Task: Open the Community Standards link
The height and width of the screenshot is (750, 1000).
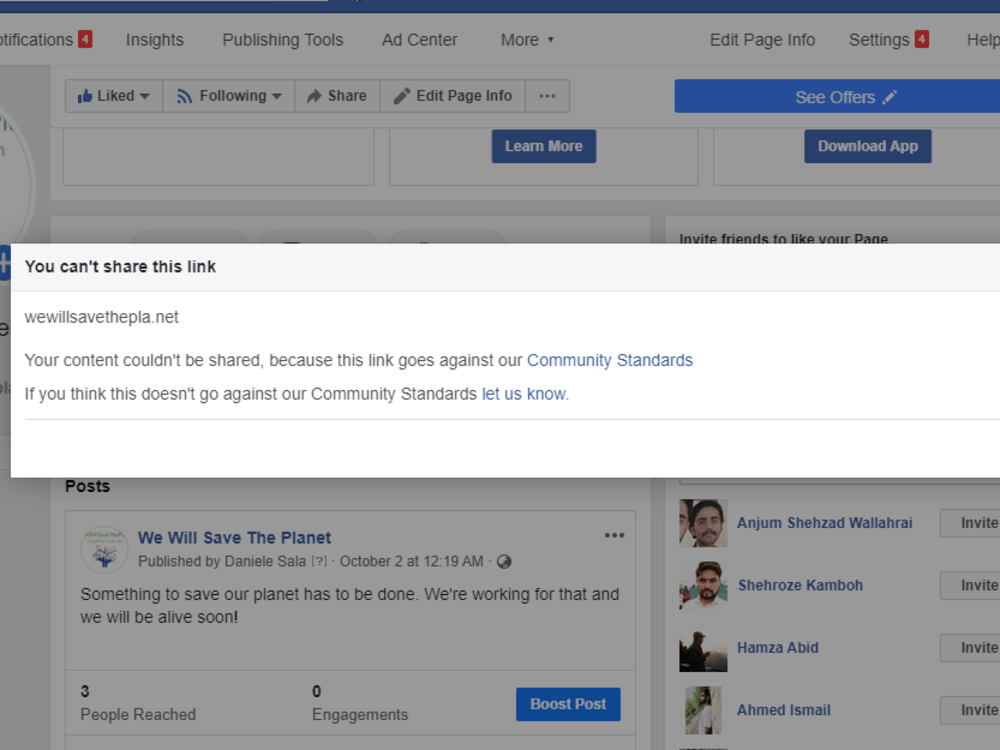Action: (610, 360)
